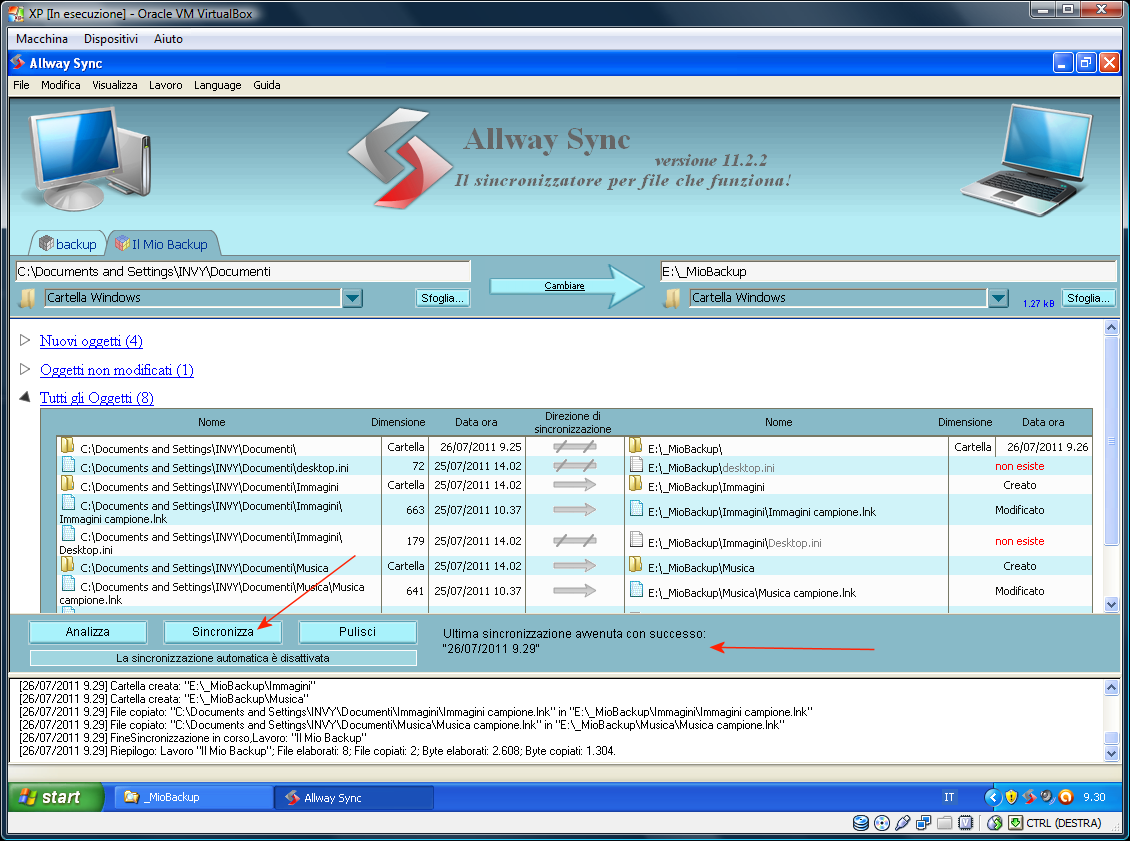Click the file icon of E:\_MioBackup\desktop.ini
1130x841 pixels.
pos(636,465)
